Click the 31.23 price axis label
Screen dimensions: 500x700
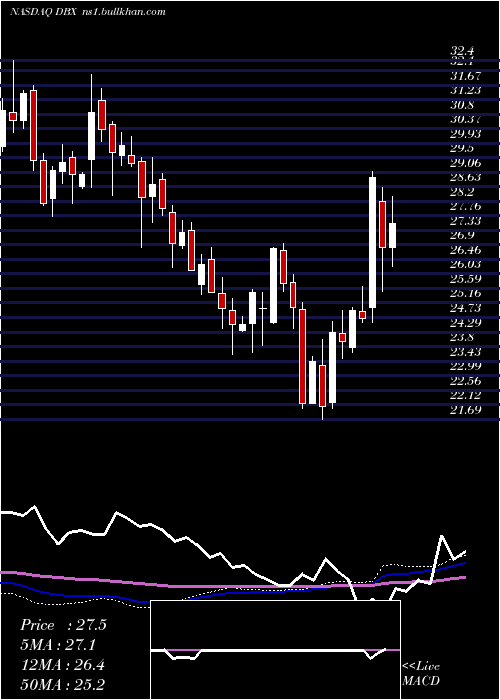[x=466, y=91]
